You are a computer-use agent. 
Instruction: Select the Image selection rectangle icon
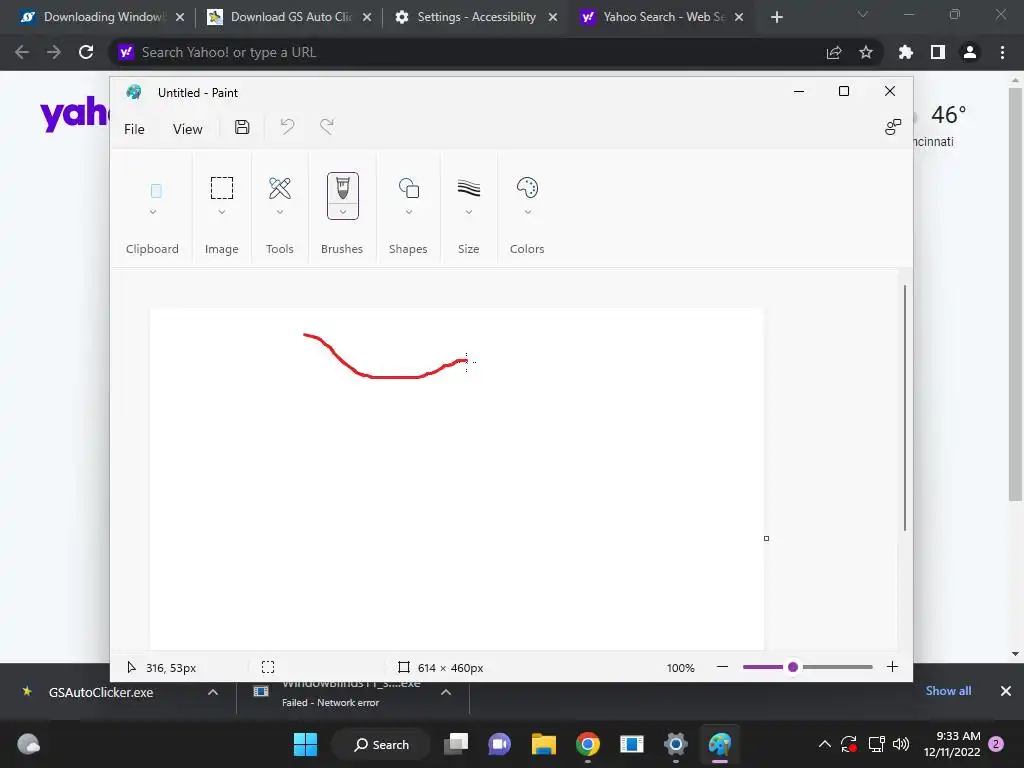click(221, 188)
